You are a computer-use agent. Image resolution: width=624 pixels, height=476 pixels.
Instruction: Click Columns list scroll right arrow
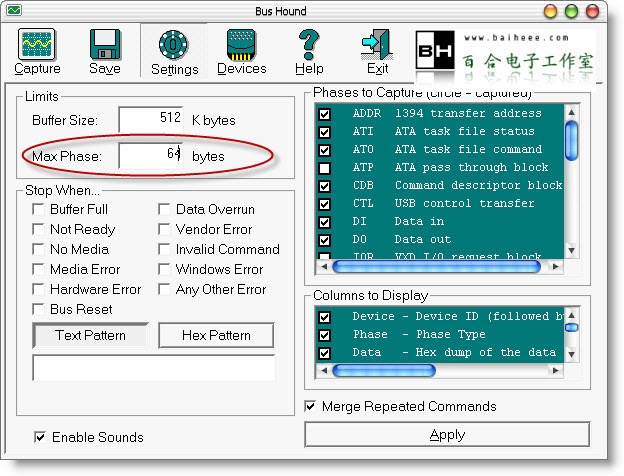(556, 371)
